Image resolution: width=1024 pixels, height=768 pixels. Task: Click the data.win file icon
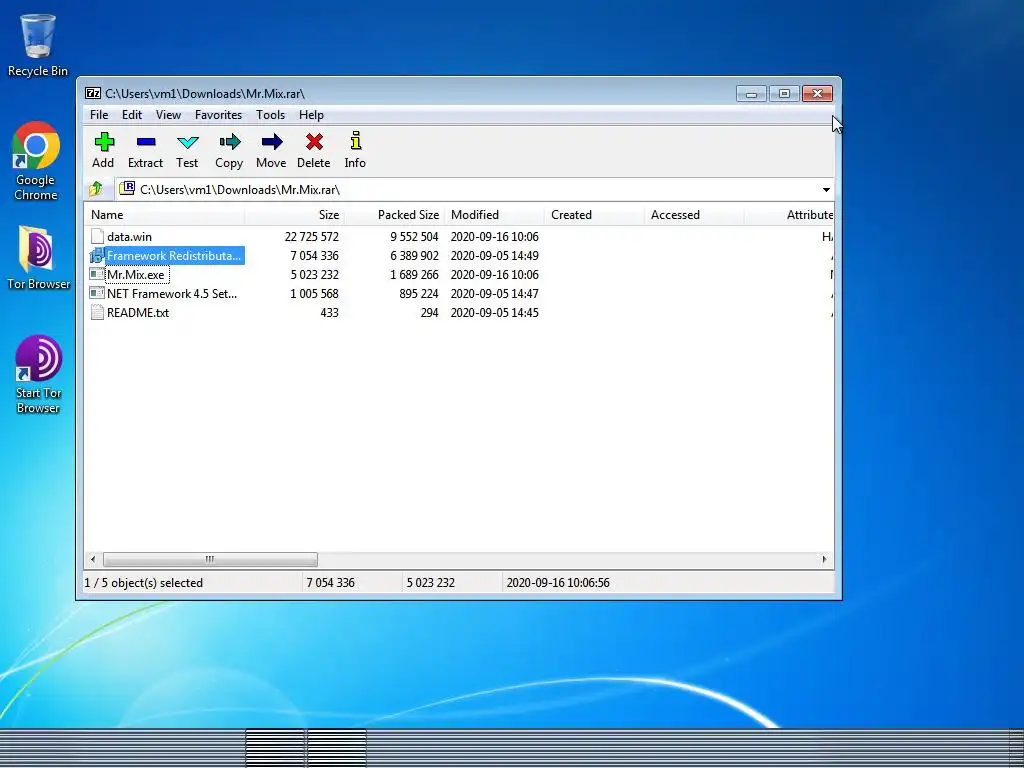97,236
